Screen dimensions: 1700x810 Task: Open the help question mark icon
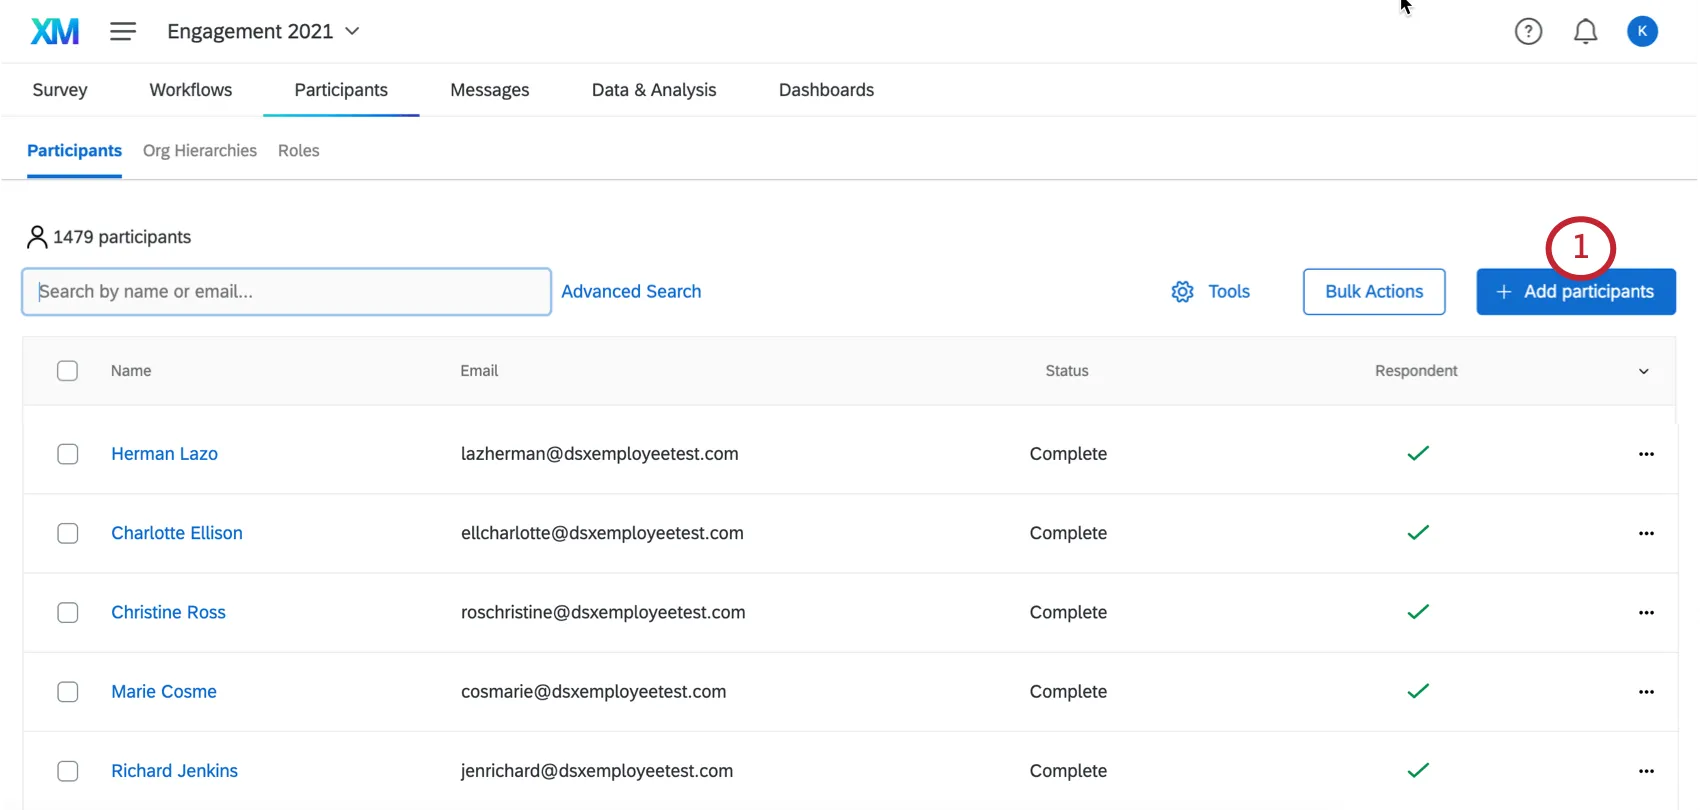(x=1528, y=32)
